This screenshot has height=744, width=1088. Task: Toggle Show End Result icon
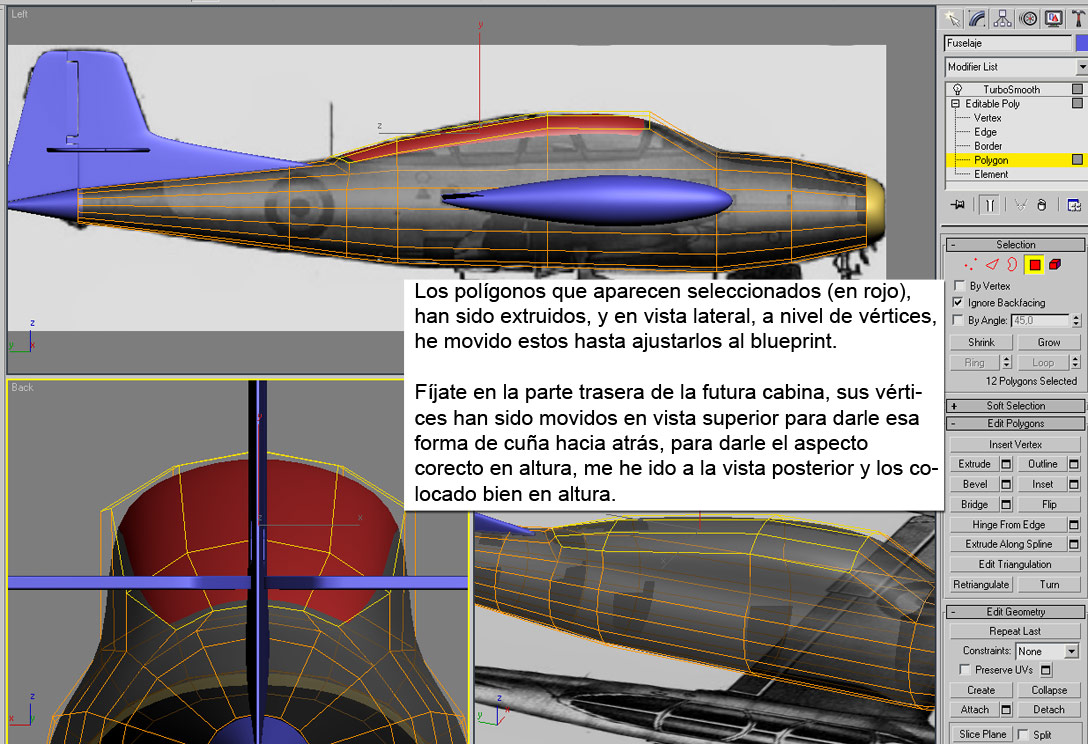(x=989, y=205)
